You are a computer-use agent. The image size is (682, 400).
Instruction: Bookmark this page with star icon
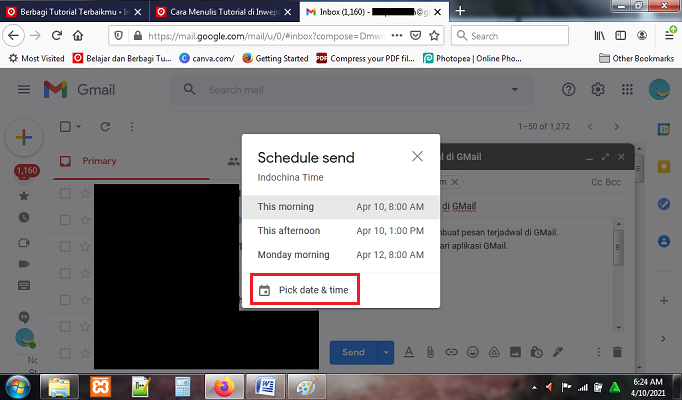tap(434, 36)
